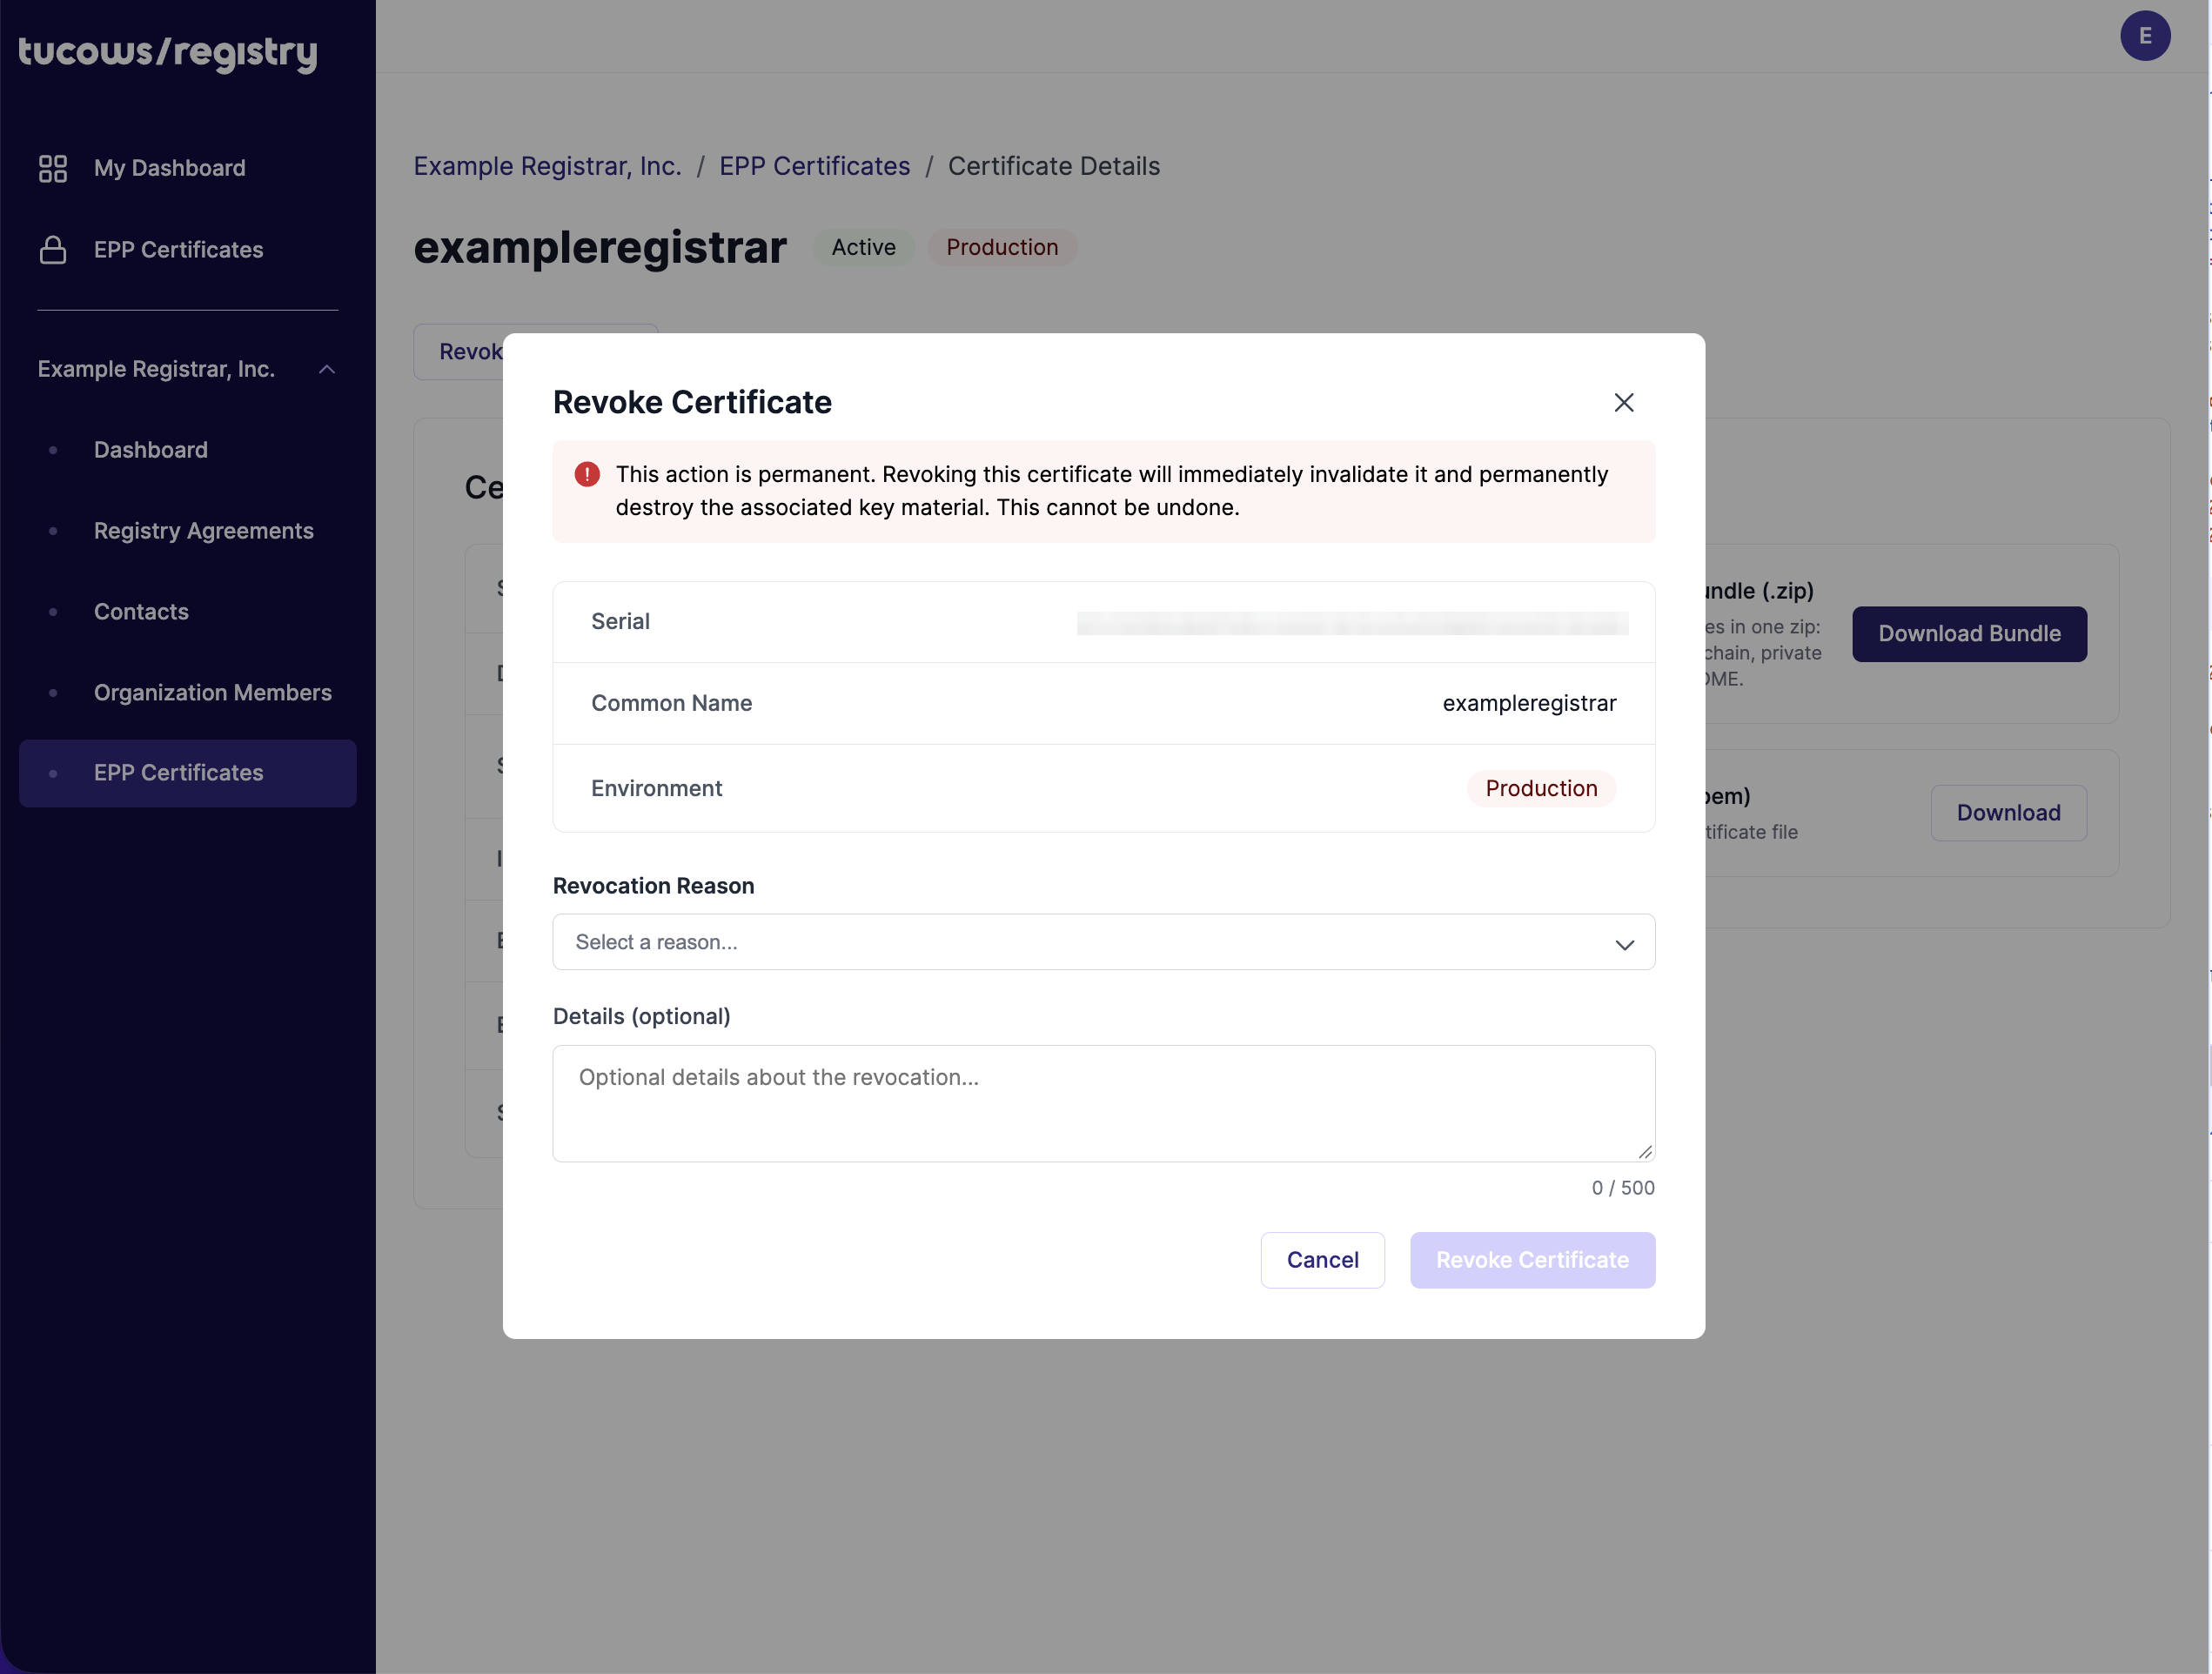The width and height of the screenshot is (2212, 1674).
Task: Open the Contacts page
Action: 141,612
